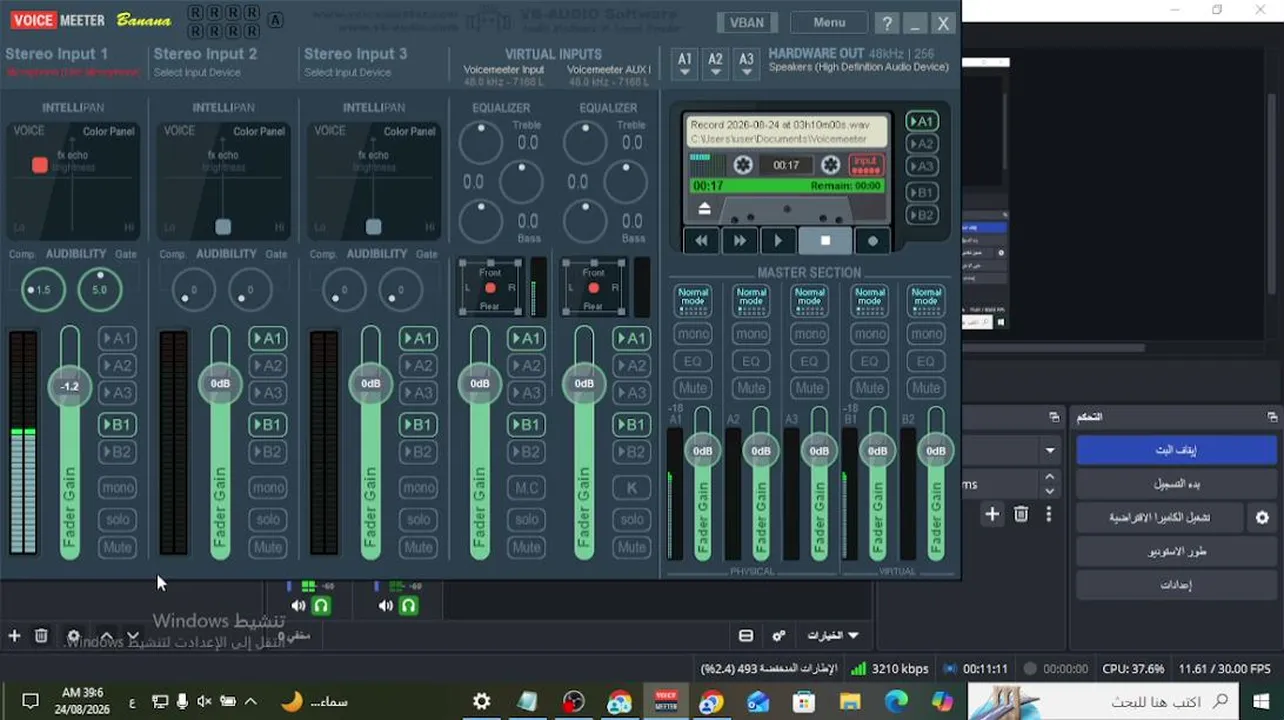Mute the Stereo Input 1 strip
Viewport: 1284px width, 720px height.
coord(117,547)
